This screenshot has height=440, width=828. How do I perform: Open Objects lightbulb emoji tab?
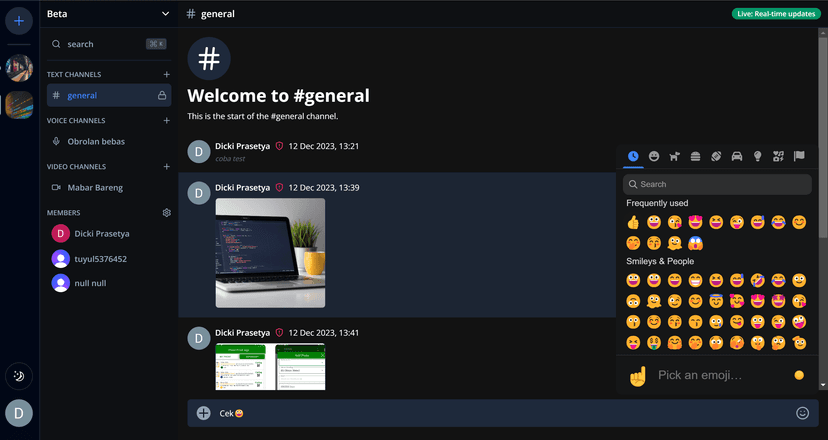pyautogui.click(x=758, y=156)
